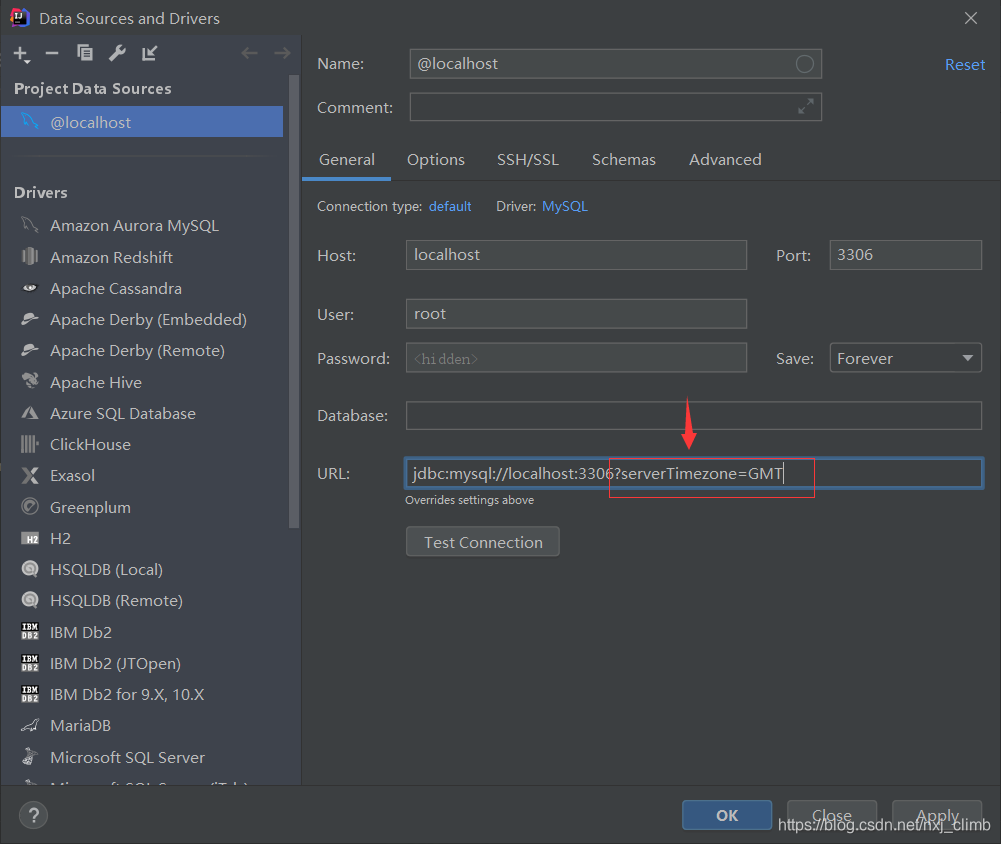The height and width of the screenshot is (844, 1001).
Task: Click the Test Connection button
Action: point(483,542)
